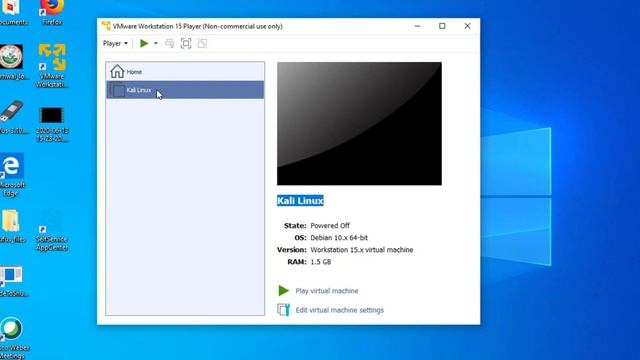
Task: Click Workstation 15.x virtual machine version text
Action: [362, 250]
